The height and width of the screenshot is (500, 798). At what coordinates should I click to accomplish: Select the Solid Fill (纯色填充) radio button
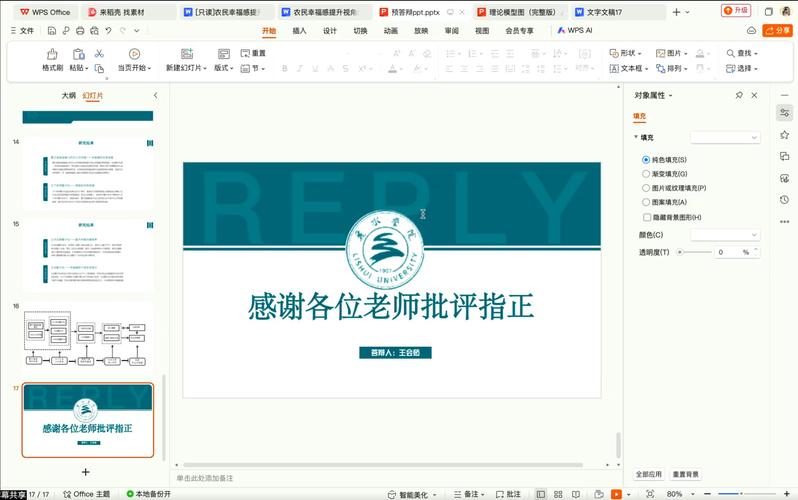coord(646,160)
